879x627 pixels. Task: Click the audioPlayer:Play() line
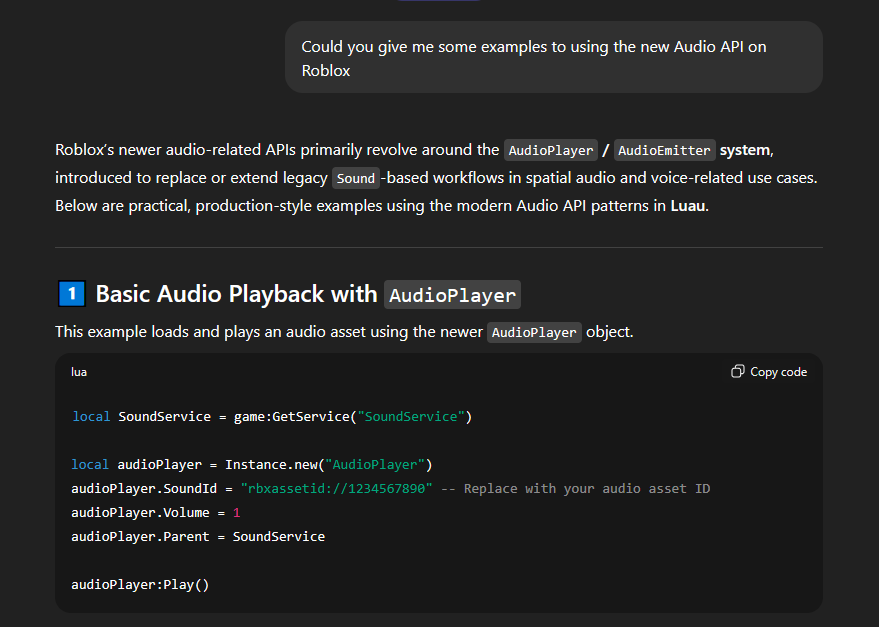(140, 584)
